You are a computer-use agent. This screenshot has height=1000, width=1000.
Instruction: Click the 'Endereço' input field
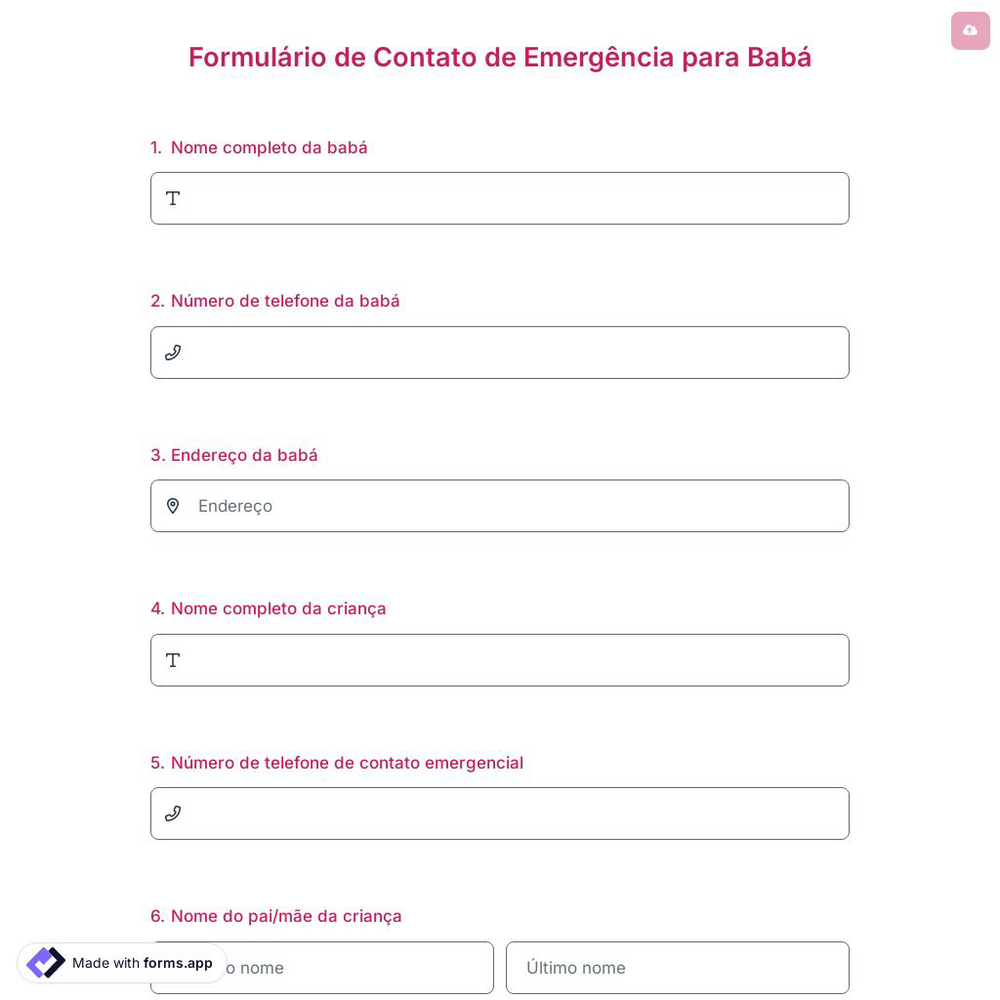500,506
